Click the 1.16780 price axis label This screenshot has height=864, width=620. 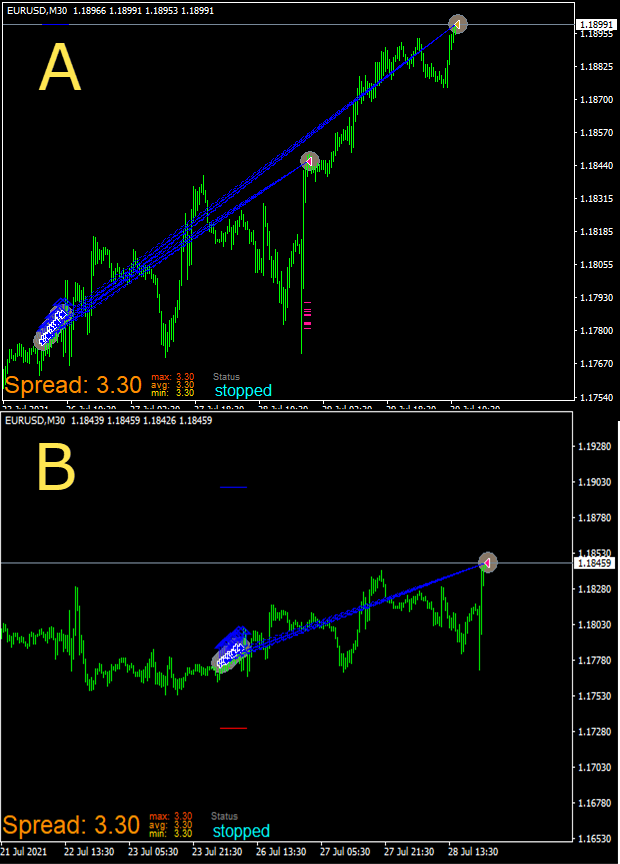coord(595,803)
